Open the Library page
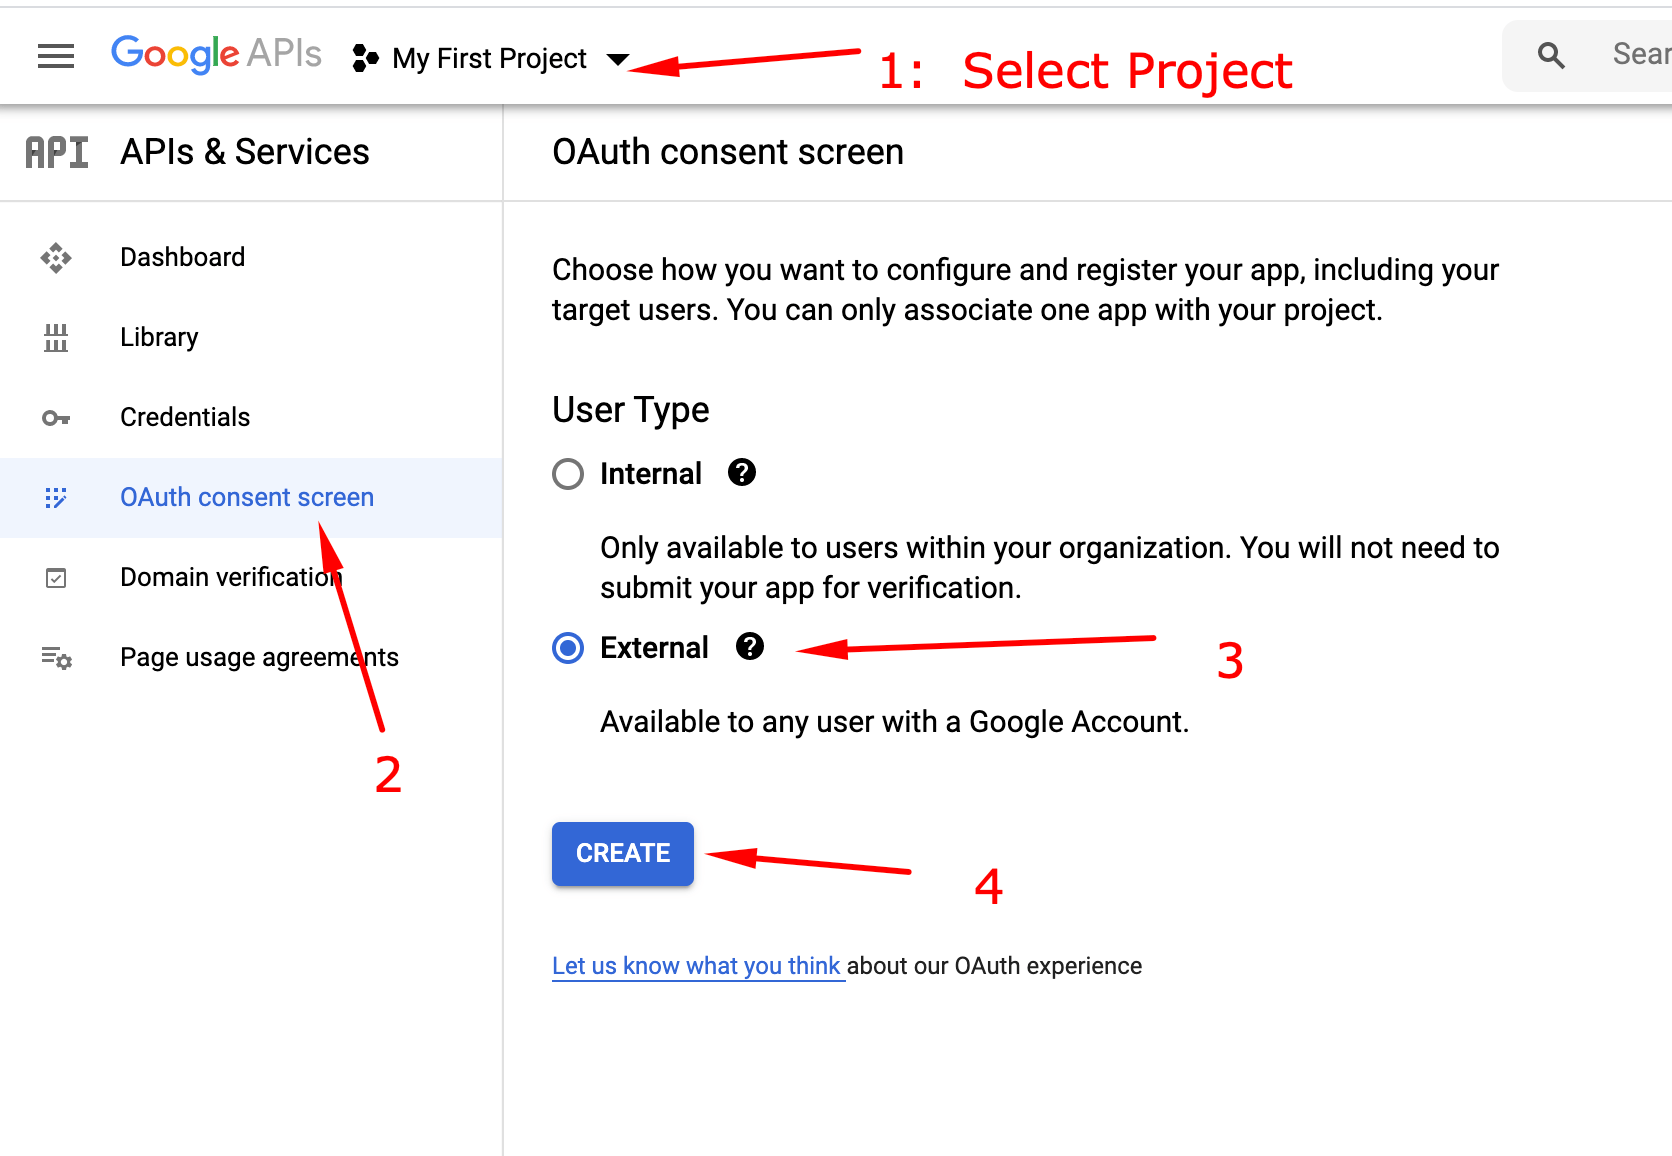This screenshot has height=1156, width=1672. [159, 338]
